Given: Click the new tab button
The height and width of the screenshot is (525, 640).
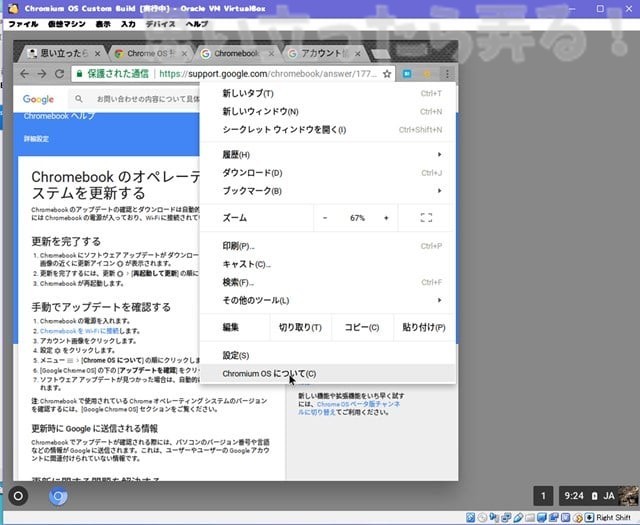Looking at the screenshot, I should pos(380,54).
